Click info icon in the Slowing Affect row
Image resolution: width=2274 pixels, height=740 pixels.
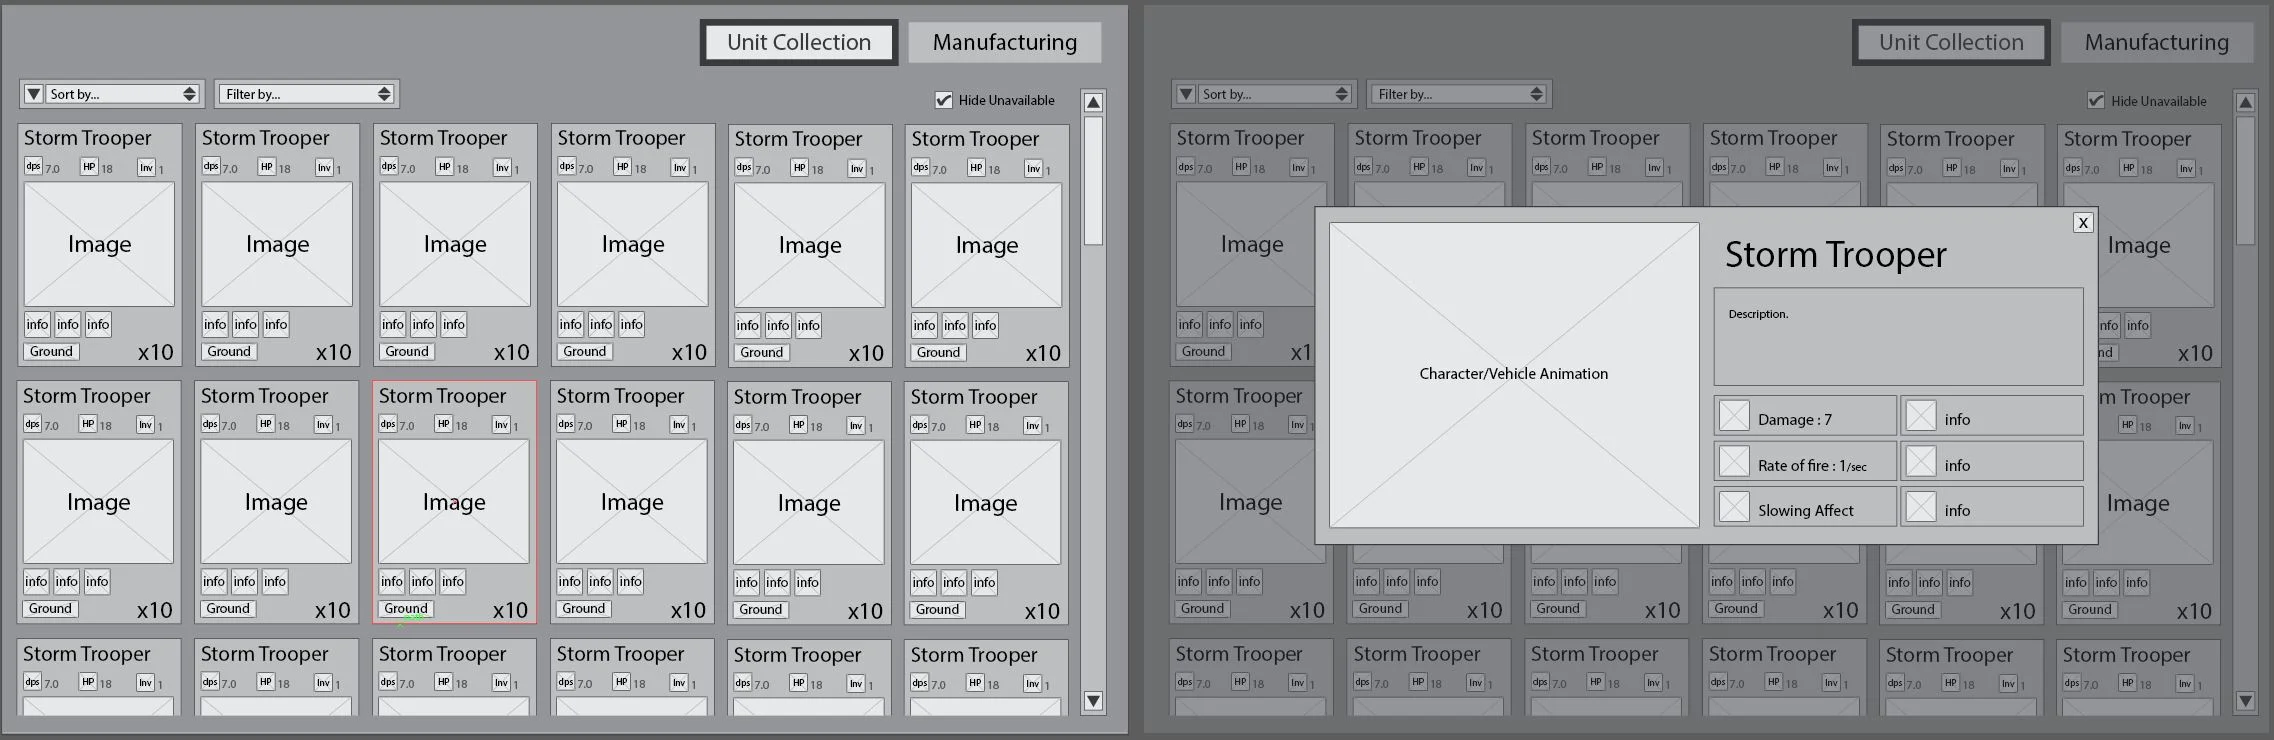pos(1921,506)
